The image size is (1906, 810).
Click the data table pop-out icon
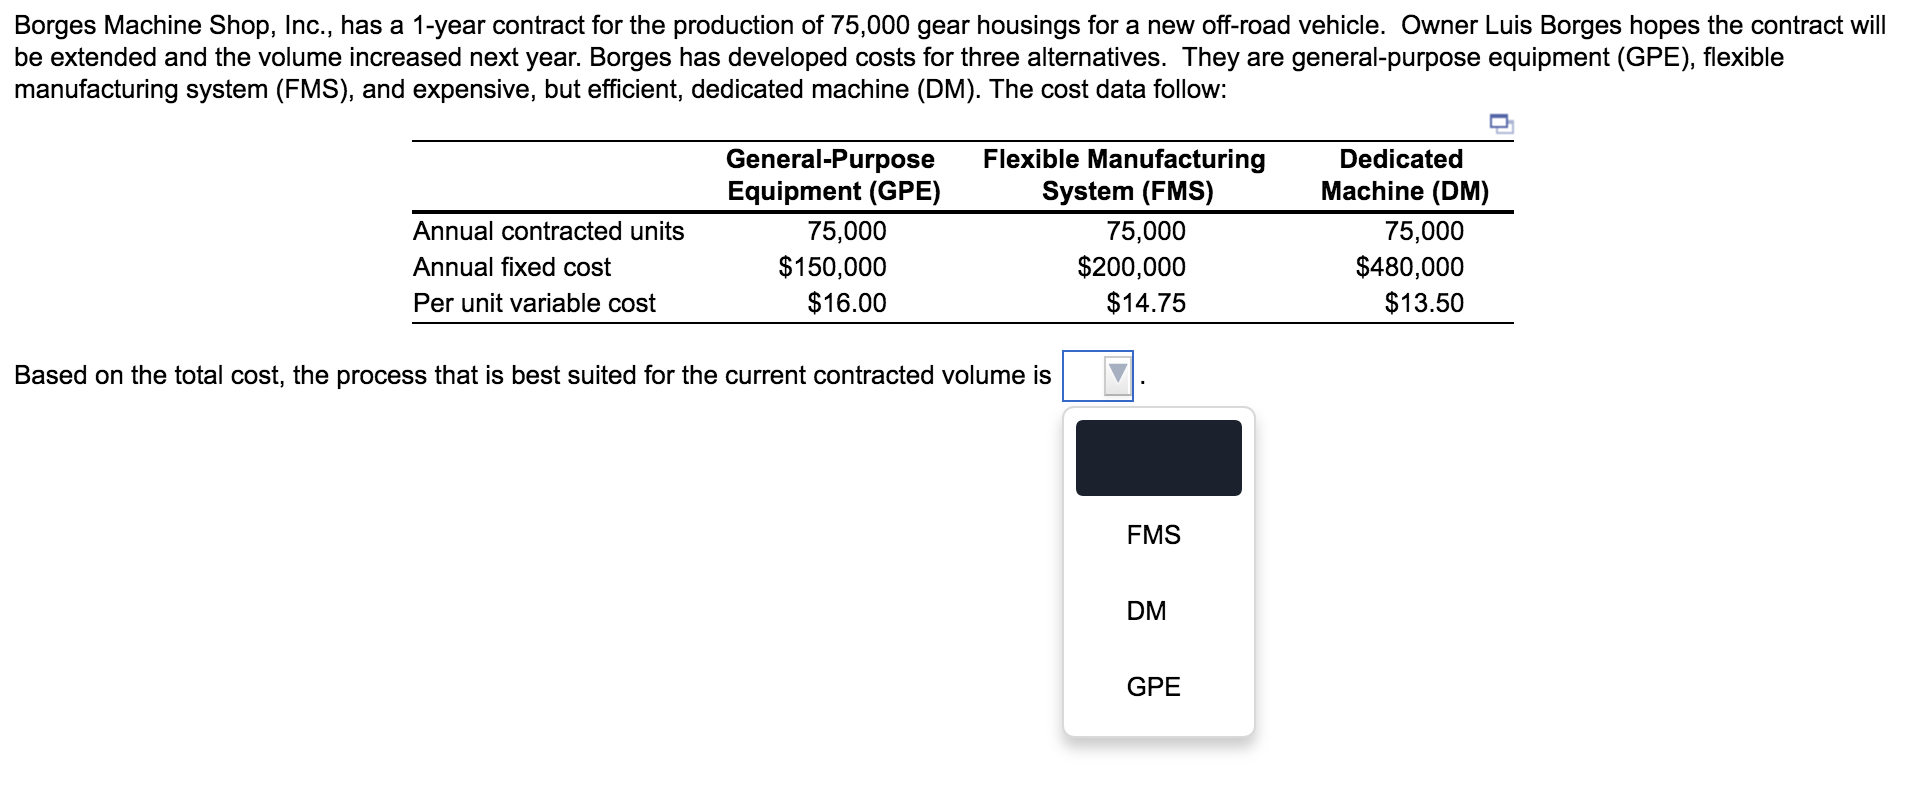pyautogui.click(x=1502, y=124)
